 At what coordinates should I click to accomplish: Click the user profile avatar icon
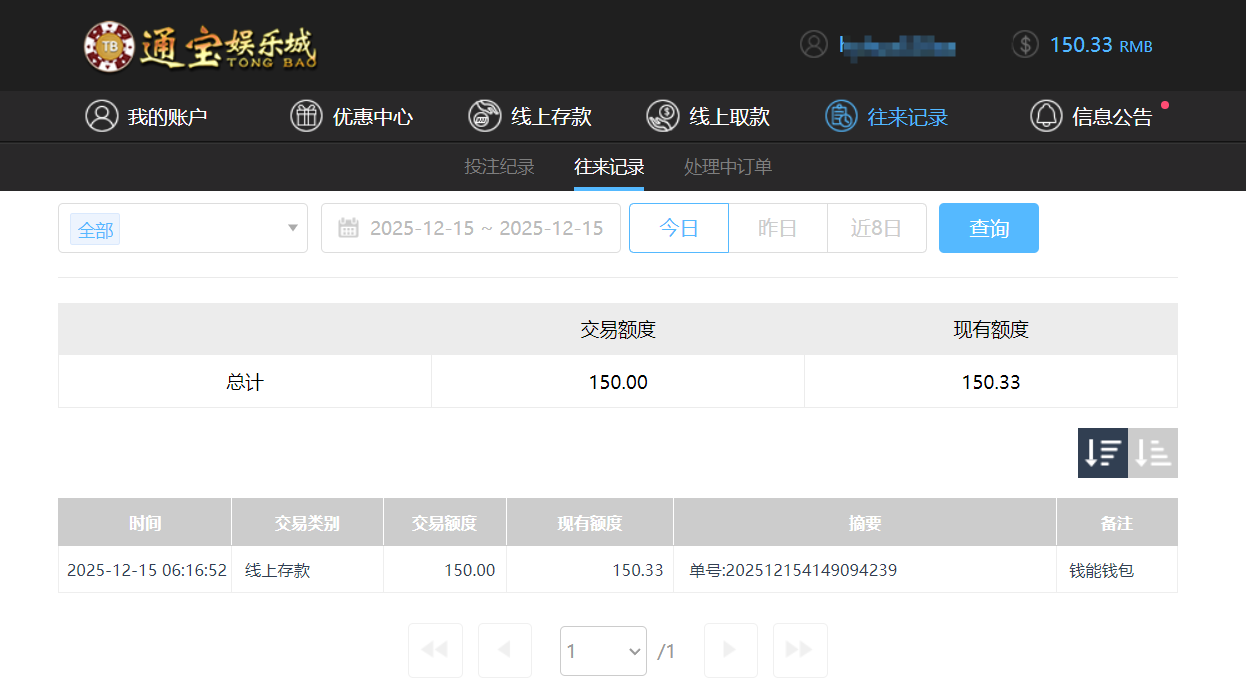pyautogui.click(x=813, y=46)
